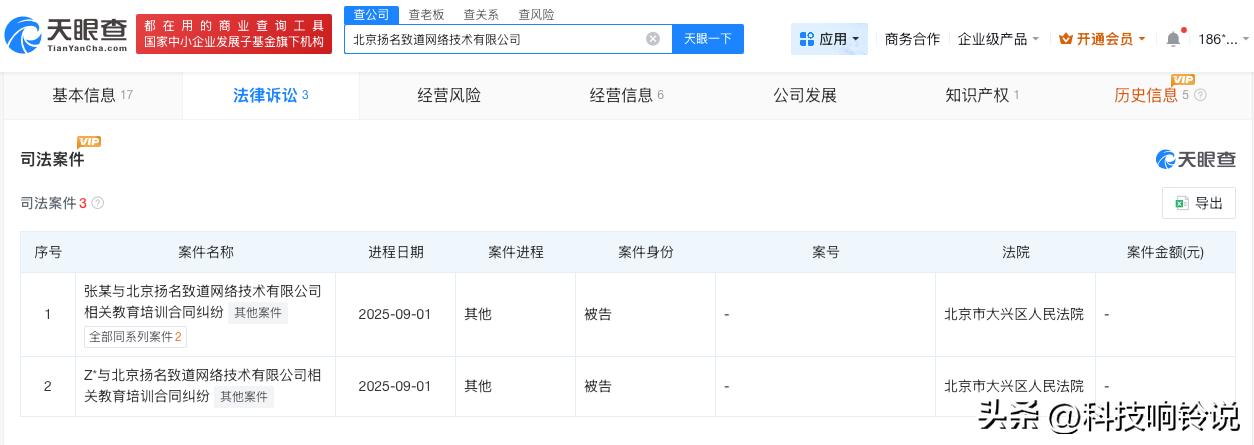Click the 案件进程 column header
Viewport: 1254px width, 445px height.
click(516, 252)
